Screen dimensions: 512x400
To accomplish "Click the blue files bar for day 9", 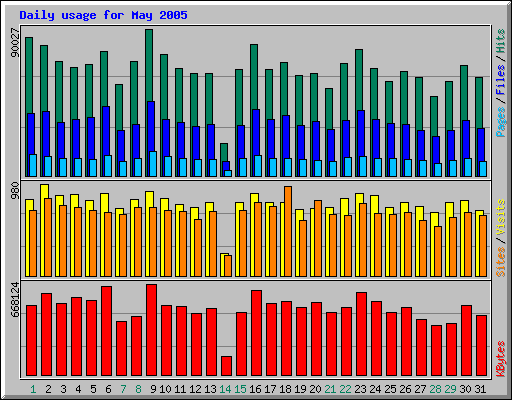I will point(151,127).
